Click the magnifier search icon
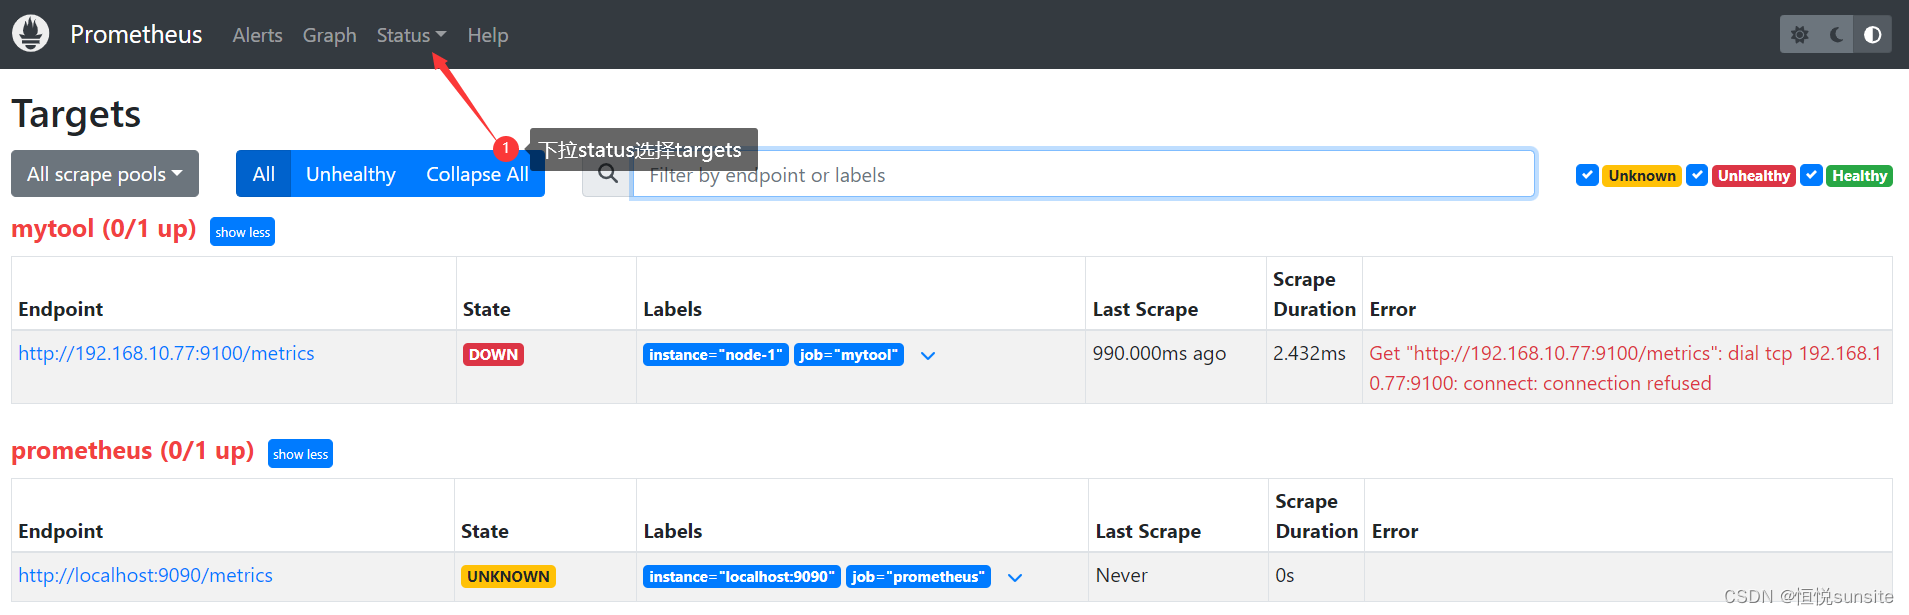The height and width of the screenshot is (615, 1909). [607, 175]
